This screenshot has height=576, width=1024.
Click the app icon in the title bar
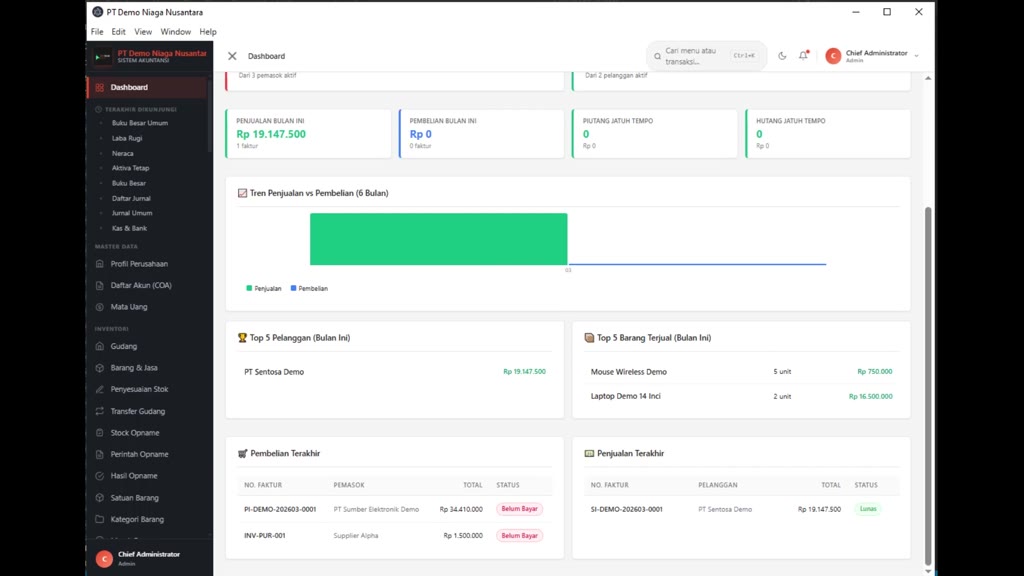tap(97, 12)
